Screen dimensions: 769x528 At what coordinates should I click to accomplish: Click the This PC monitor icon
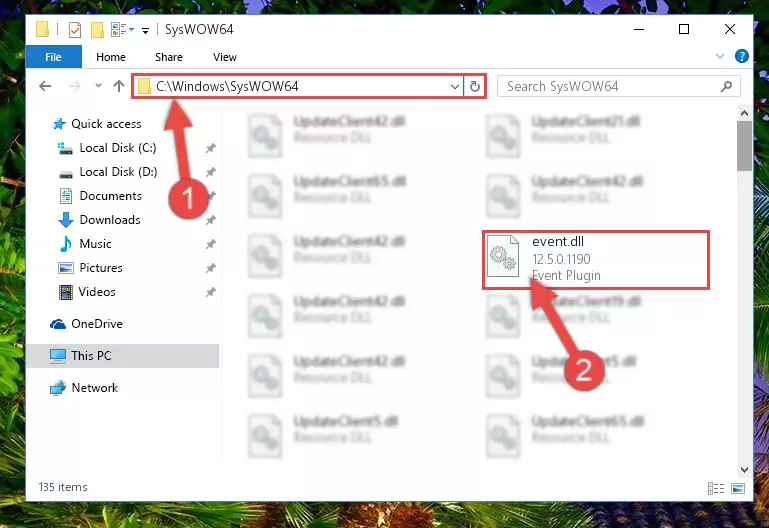pyautogui.click(x=57, y=356)
